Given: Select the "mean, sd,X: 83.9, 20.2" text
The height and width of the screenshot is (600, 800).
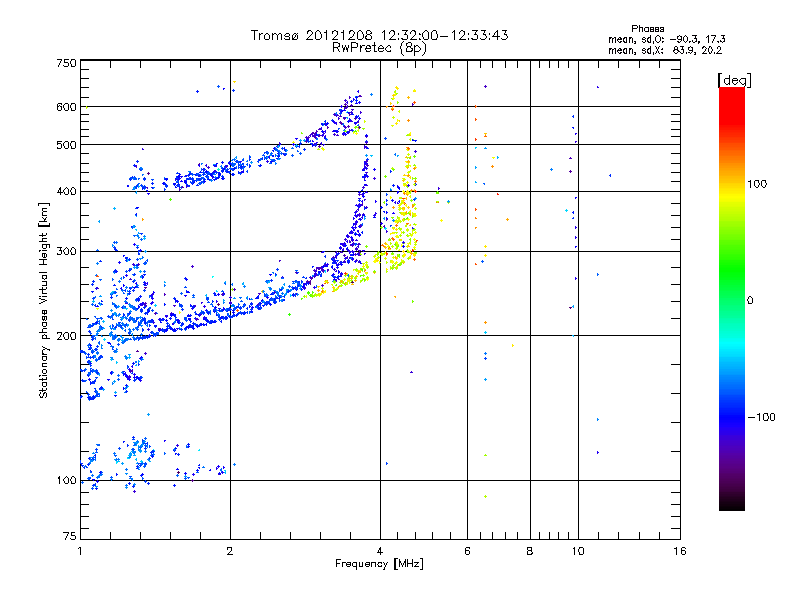Looking at the screenshot, I should (x=665, y=49).
